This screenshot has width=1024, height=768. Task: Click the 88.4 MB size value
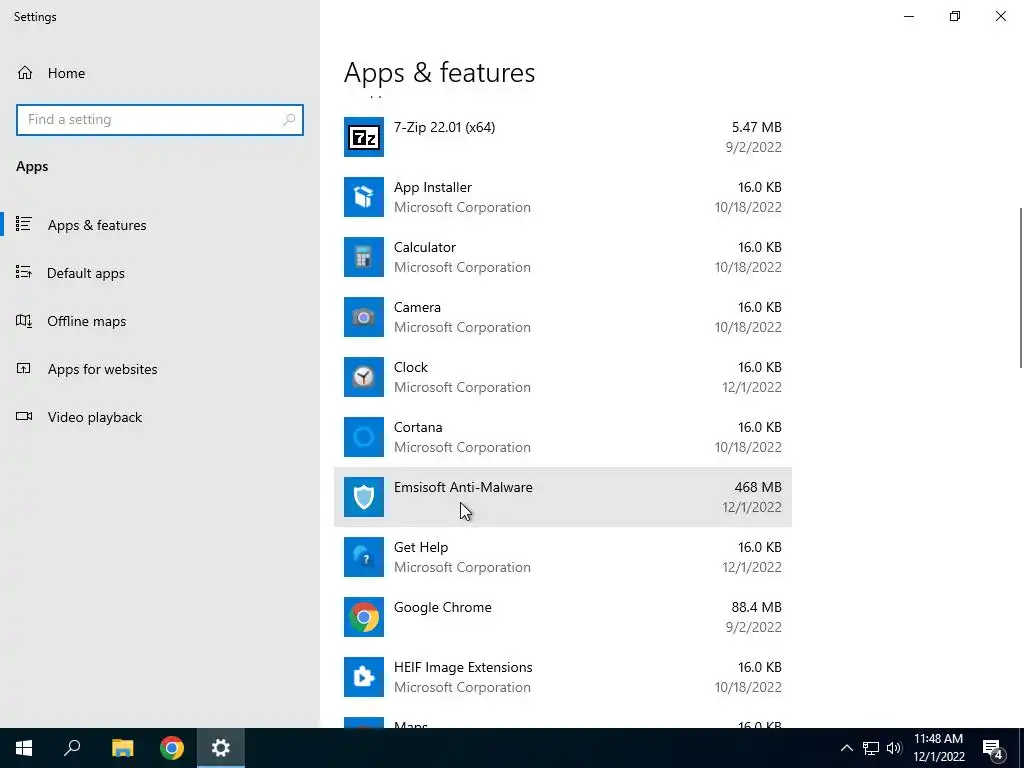(756, 608)
